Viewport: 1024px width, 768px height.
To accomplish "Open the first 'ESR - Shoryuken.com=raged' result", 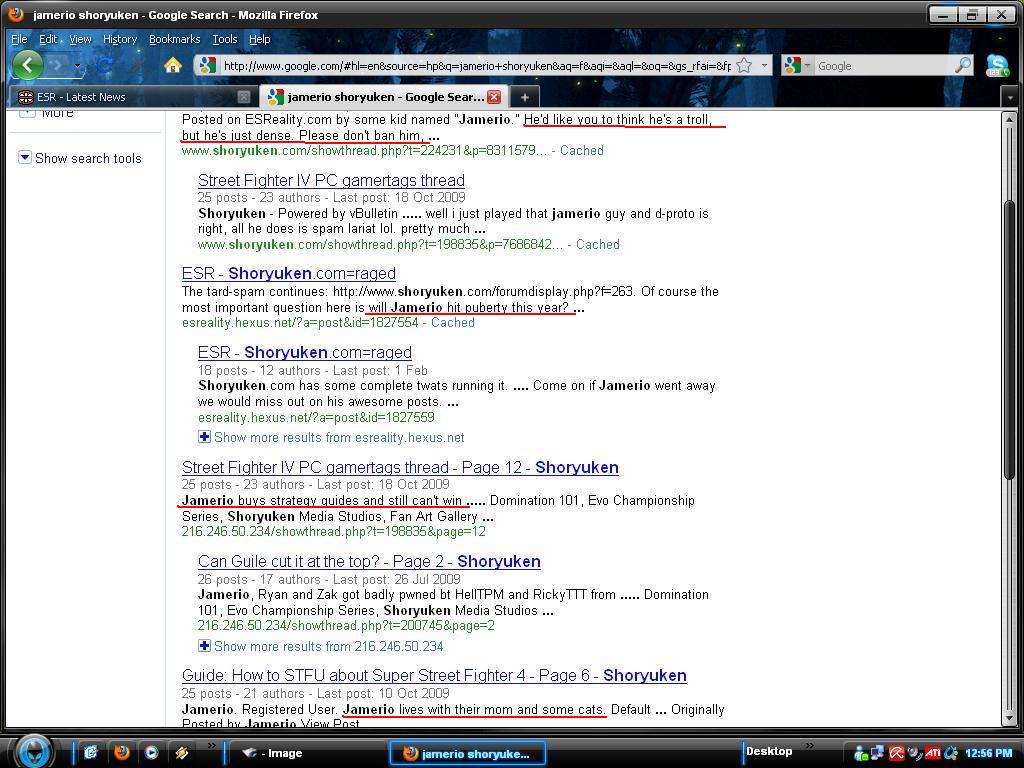I will [x=288, y=274].
